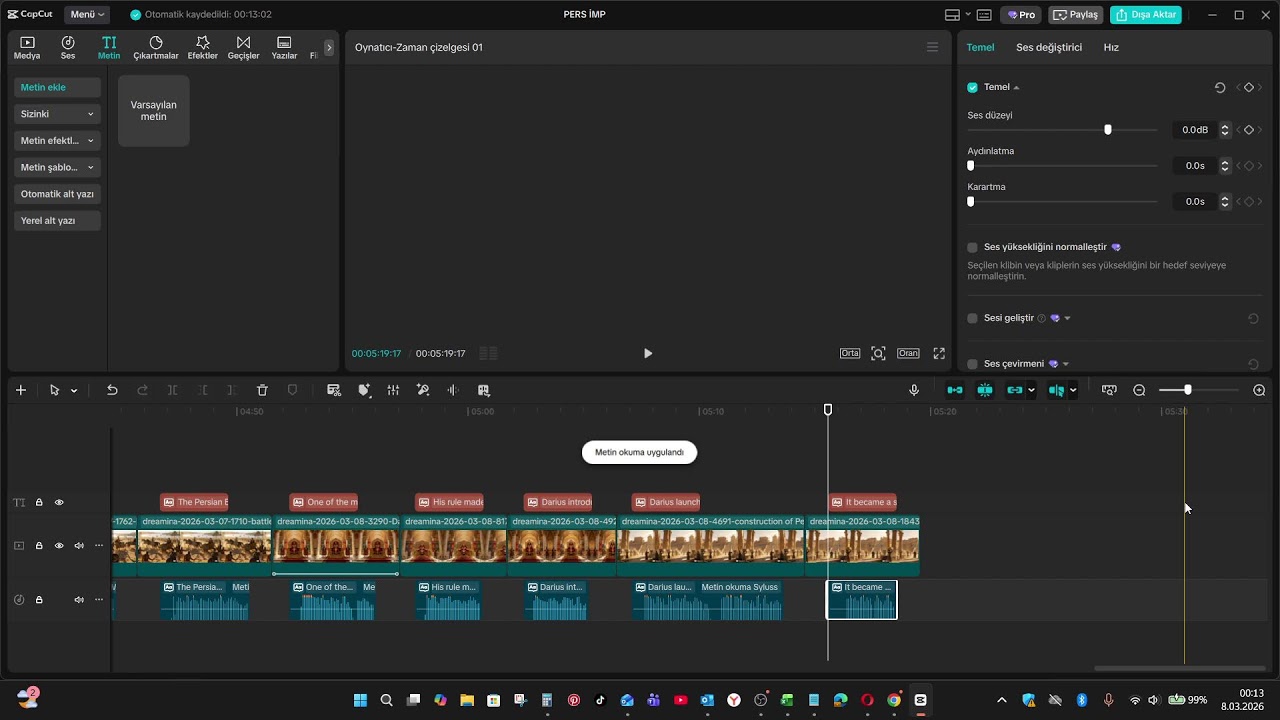Adjust the Aydınlatma fade-in slider
1280x720 pixels.
pos(971,166)
